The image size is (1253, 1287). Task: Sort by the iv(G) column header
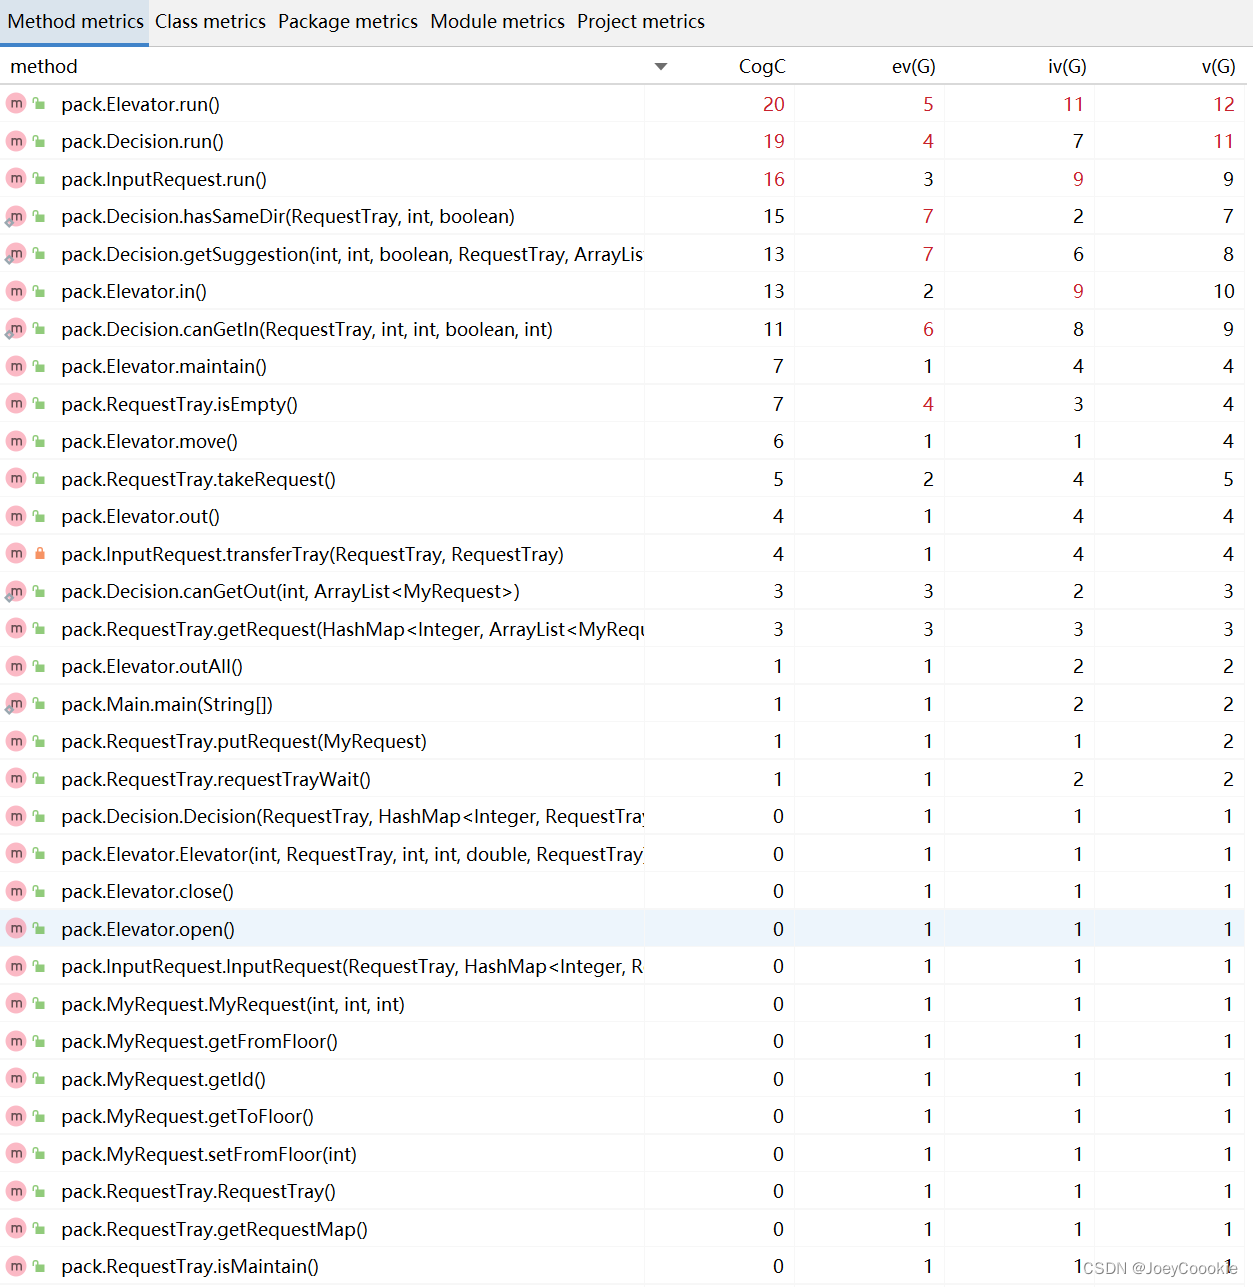1067,66
